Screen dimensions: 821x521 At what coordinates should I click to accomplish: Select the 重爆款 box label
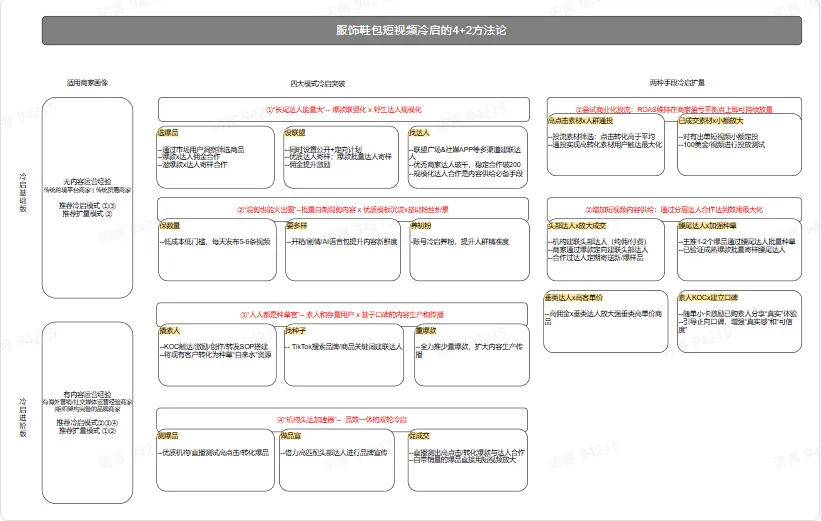point(426,331)
